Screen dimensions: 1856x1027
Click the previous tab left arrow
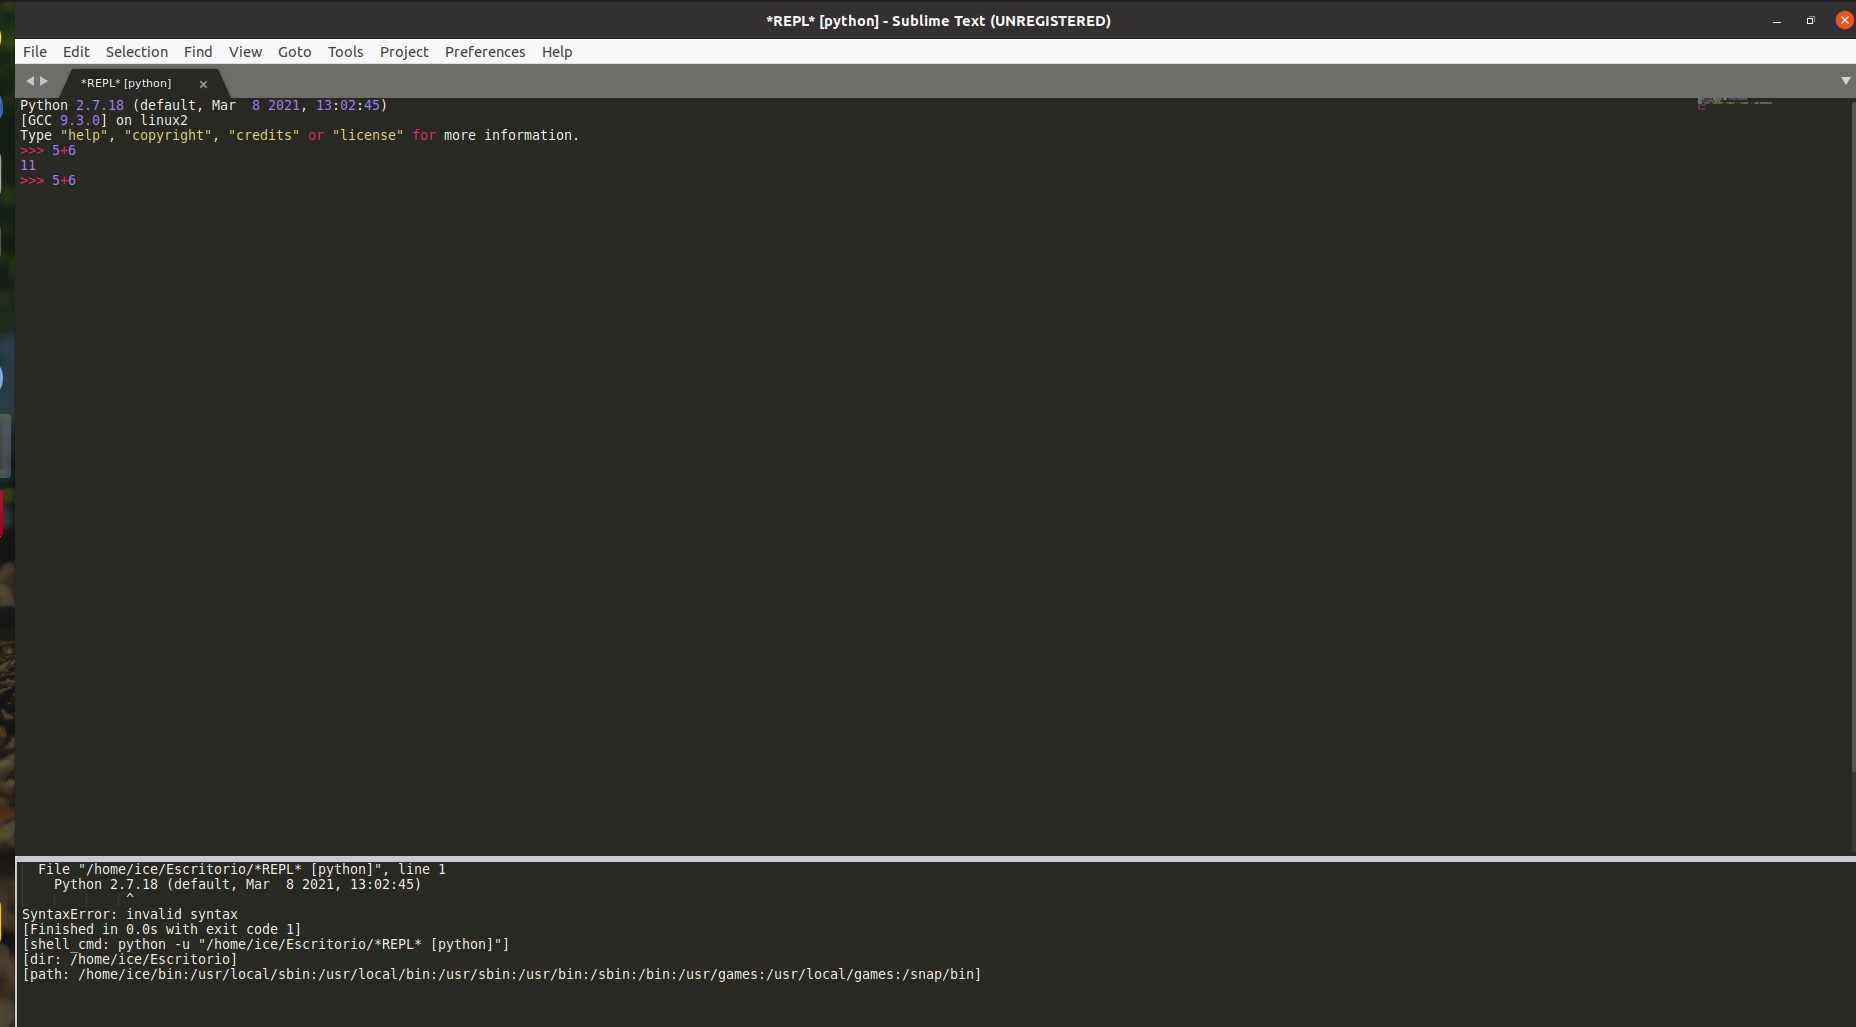[x=29, y=81]
